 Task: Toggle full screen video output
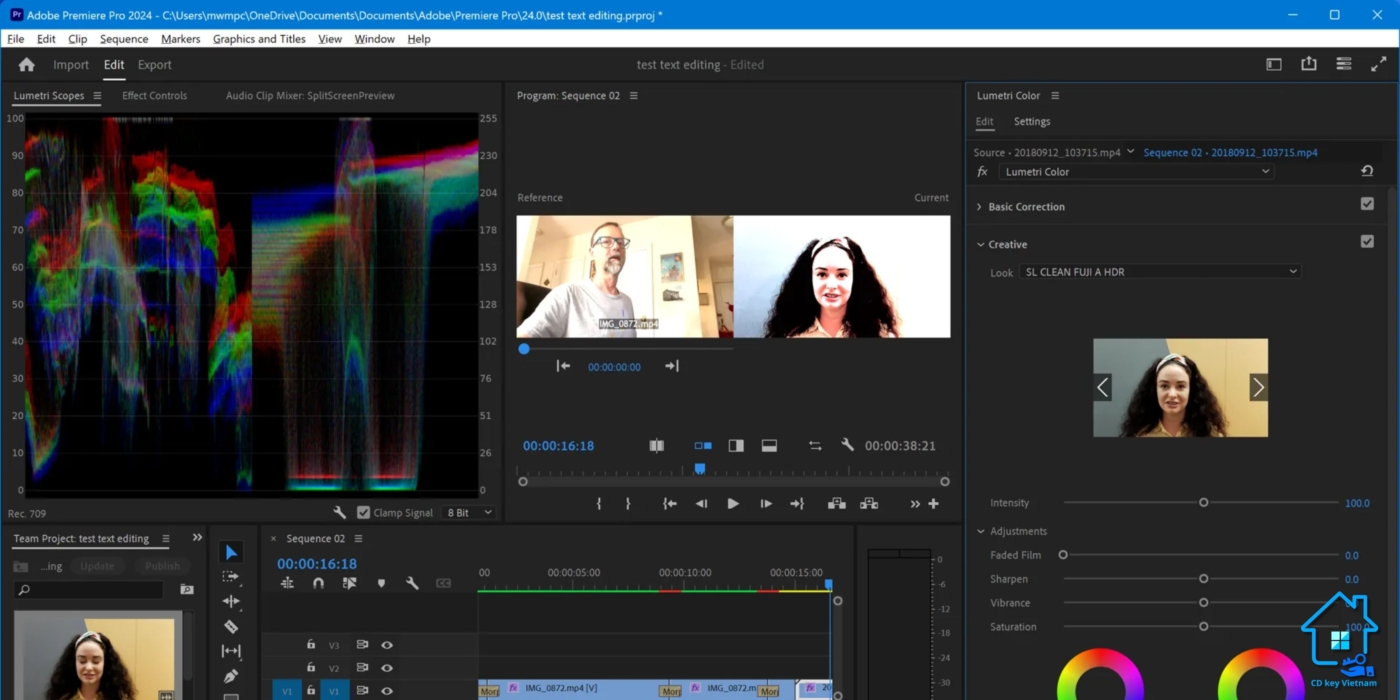coord(1378,64)
